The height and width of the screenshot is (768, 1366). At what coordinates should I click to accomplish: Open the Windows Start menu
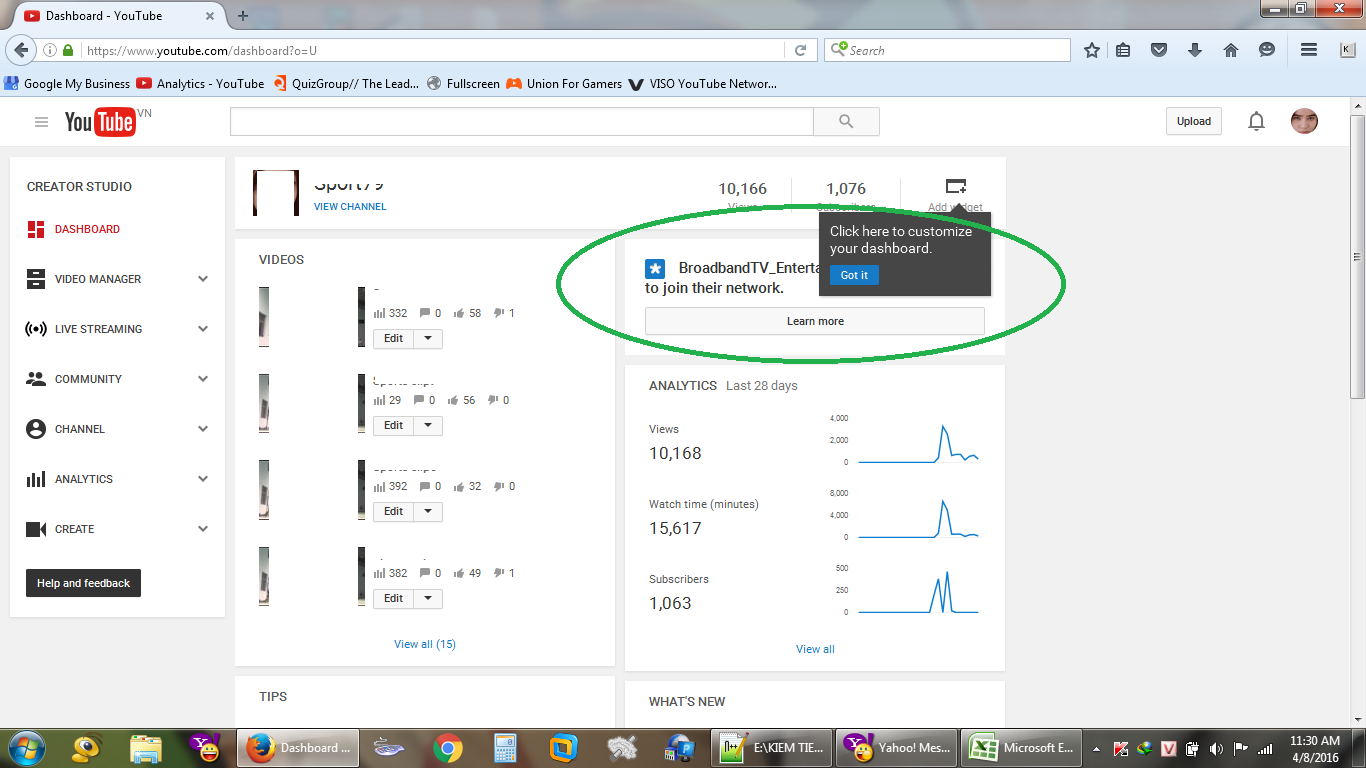pyautogui.click(x=27, y=747)
